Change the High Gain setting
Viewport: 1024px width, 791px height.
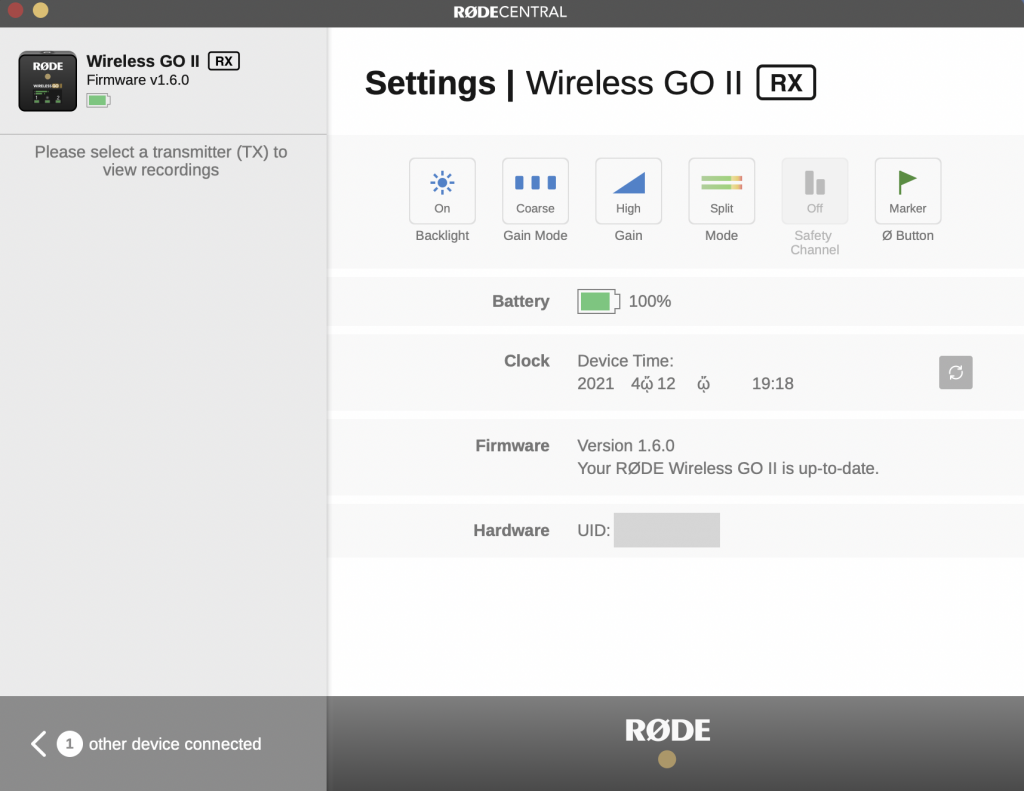point(628,191)
